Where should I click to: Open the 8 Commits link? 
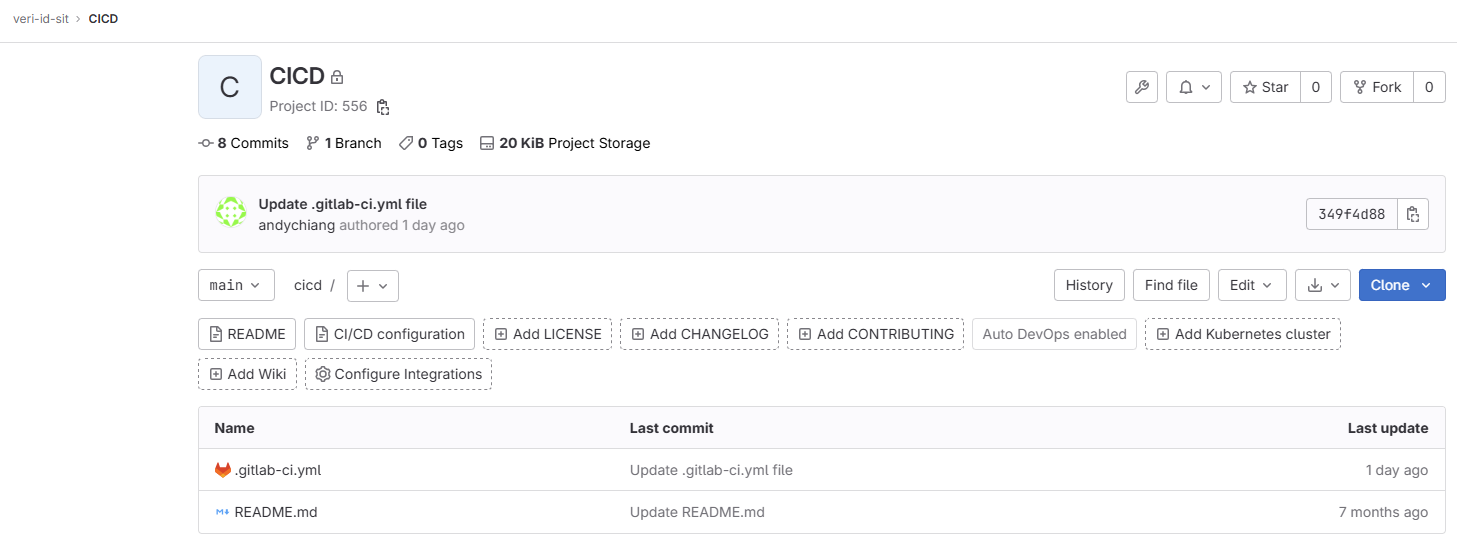point(244,143)
